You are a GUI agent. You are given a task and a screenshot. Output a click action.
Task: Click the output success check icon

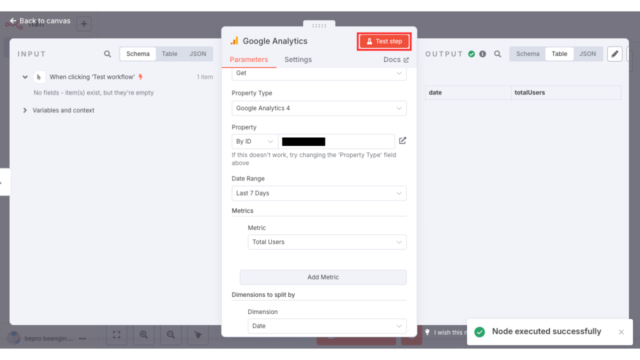(x=471, y=54)
